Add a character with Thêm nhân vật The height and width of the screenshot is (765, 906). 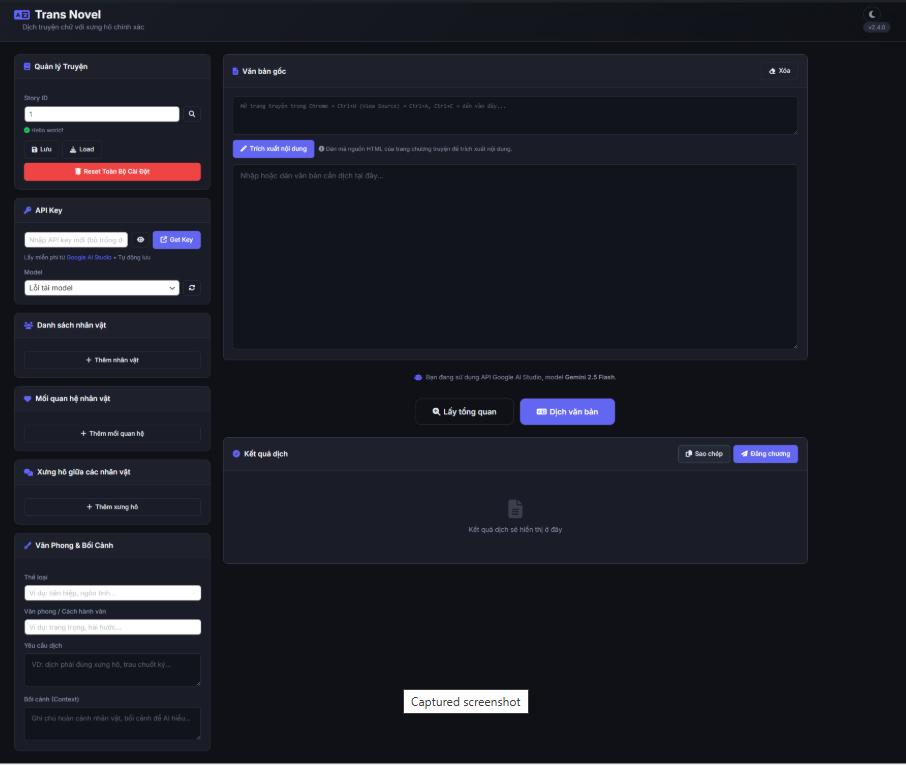point(112,360)
